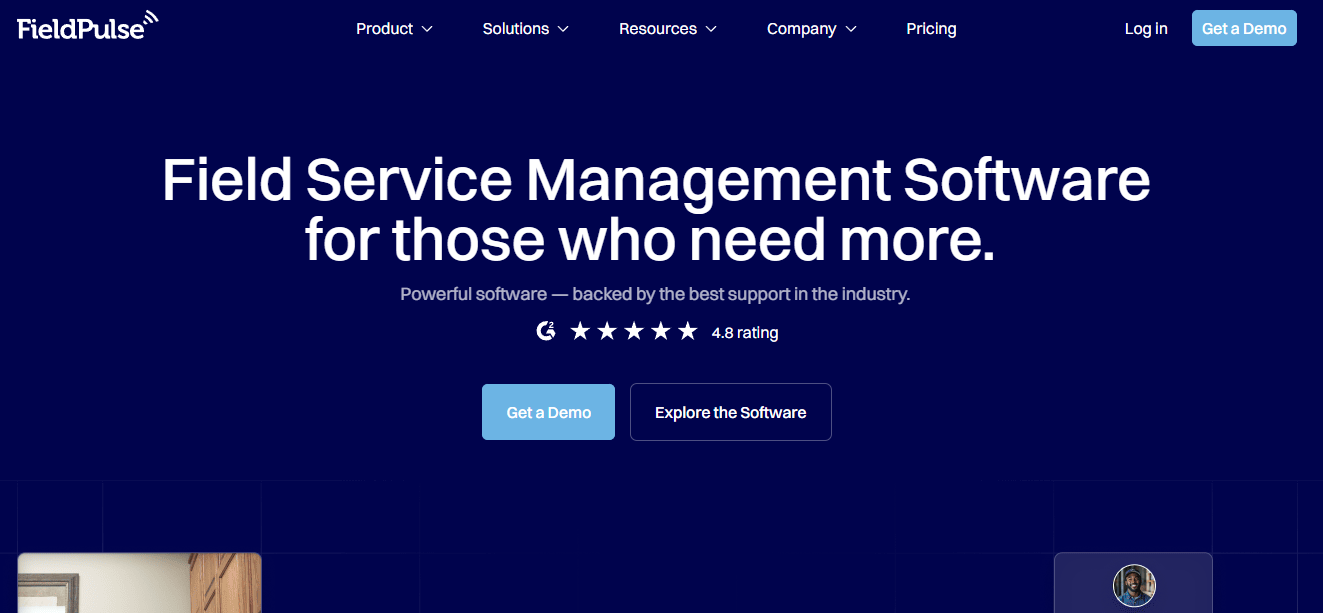
Task: Go to the Pricing page
Action: [931, 29]
